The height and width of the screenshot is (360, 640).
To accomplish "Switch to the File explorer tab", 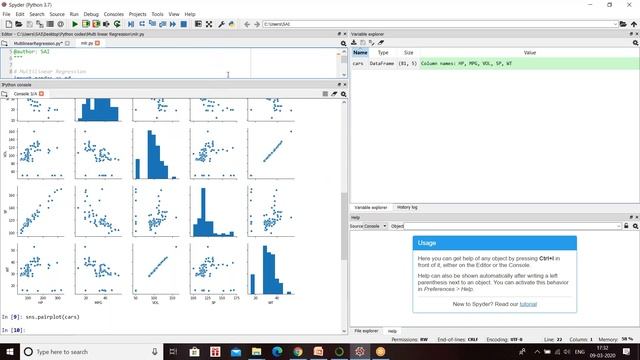I will point(366,331).
